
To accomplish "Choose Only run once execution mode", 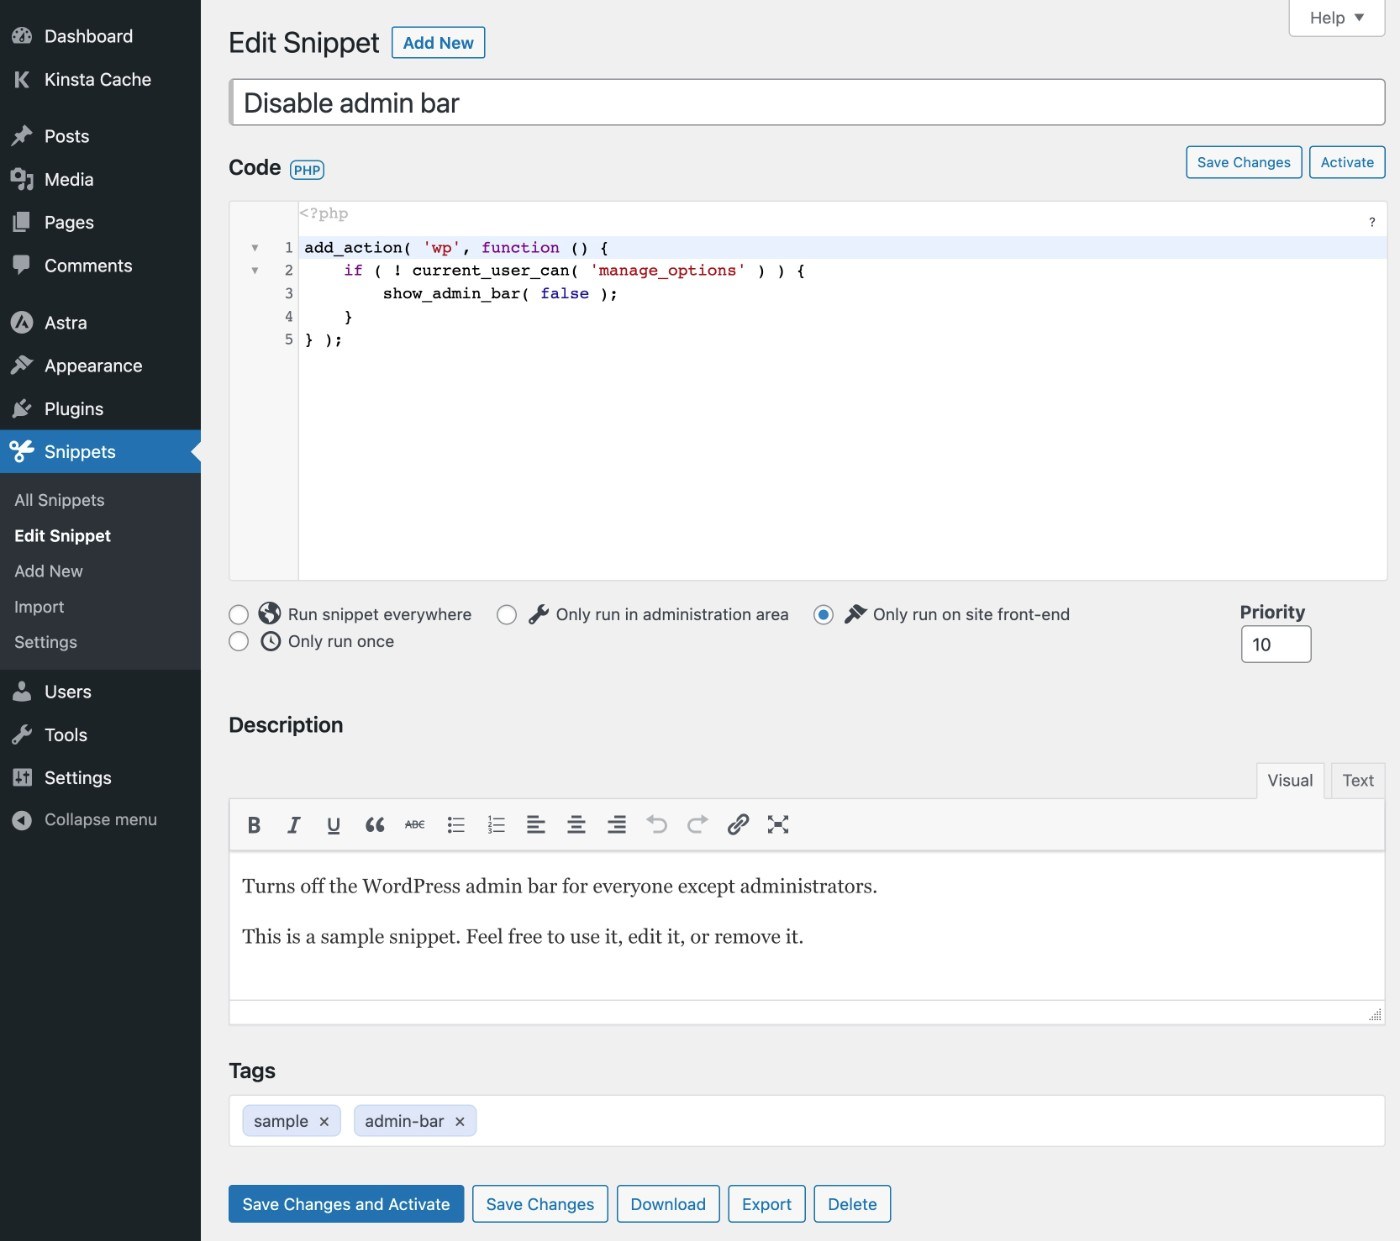I will click(238, 641).
